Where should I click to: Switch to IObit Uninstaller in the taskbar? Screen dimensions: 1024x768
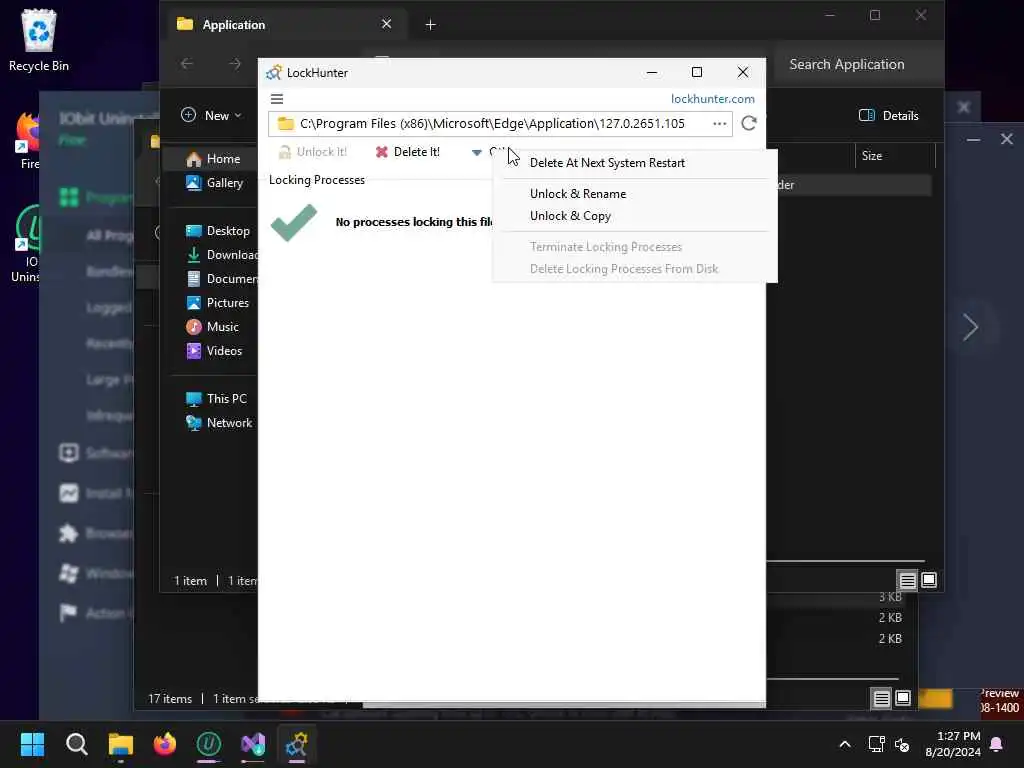pyautogui.click(x=209, y=744)
